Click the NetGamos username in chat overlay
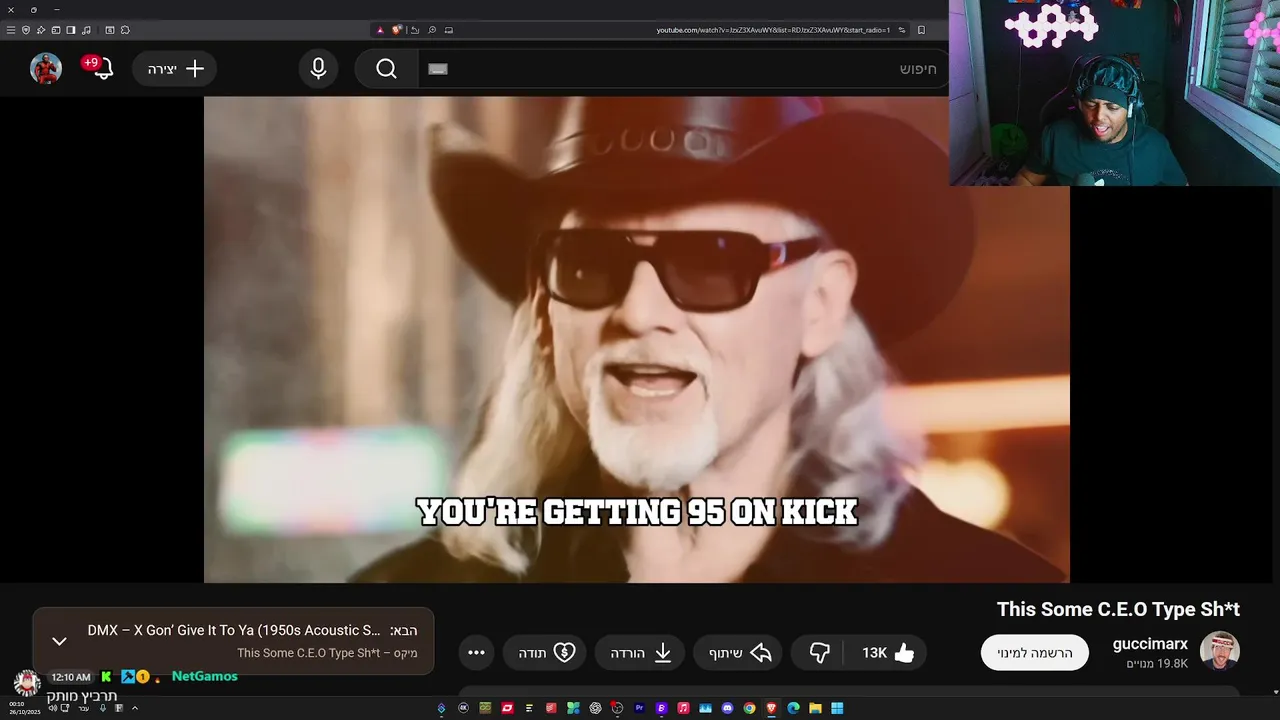Viewport: 1280px width, 720px height. click(204, 676)
